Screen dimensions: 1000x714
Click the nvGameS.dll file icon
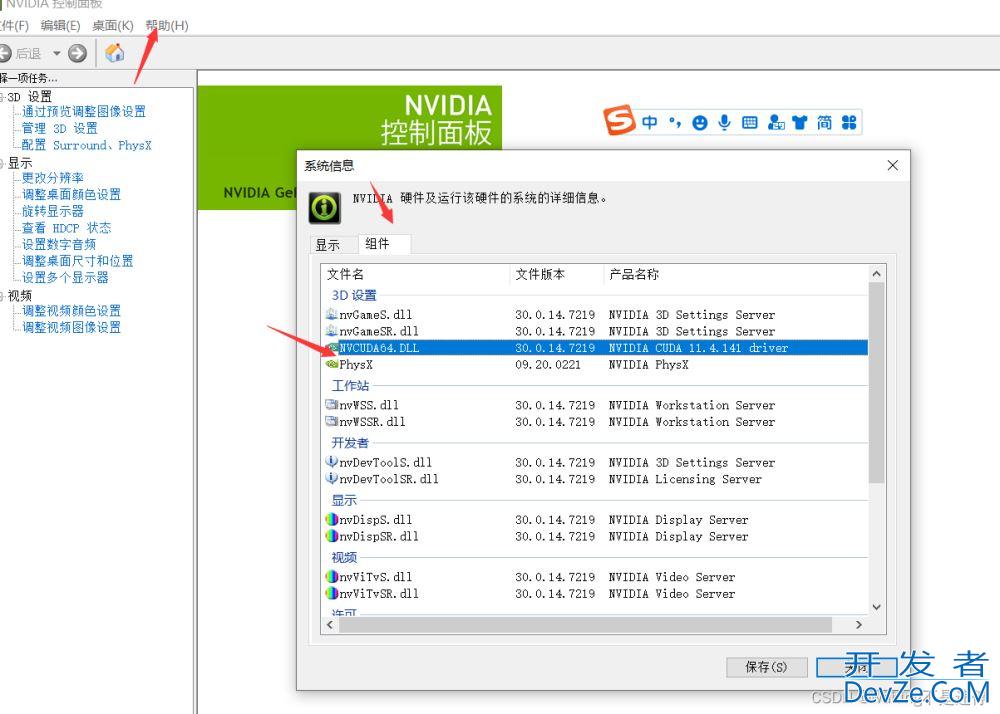tap(332, 314)
